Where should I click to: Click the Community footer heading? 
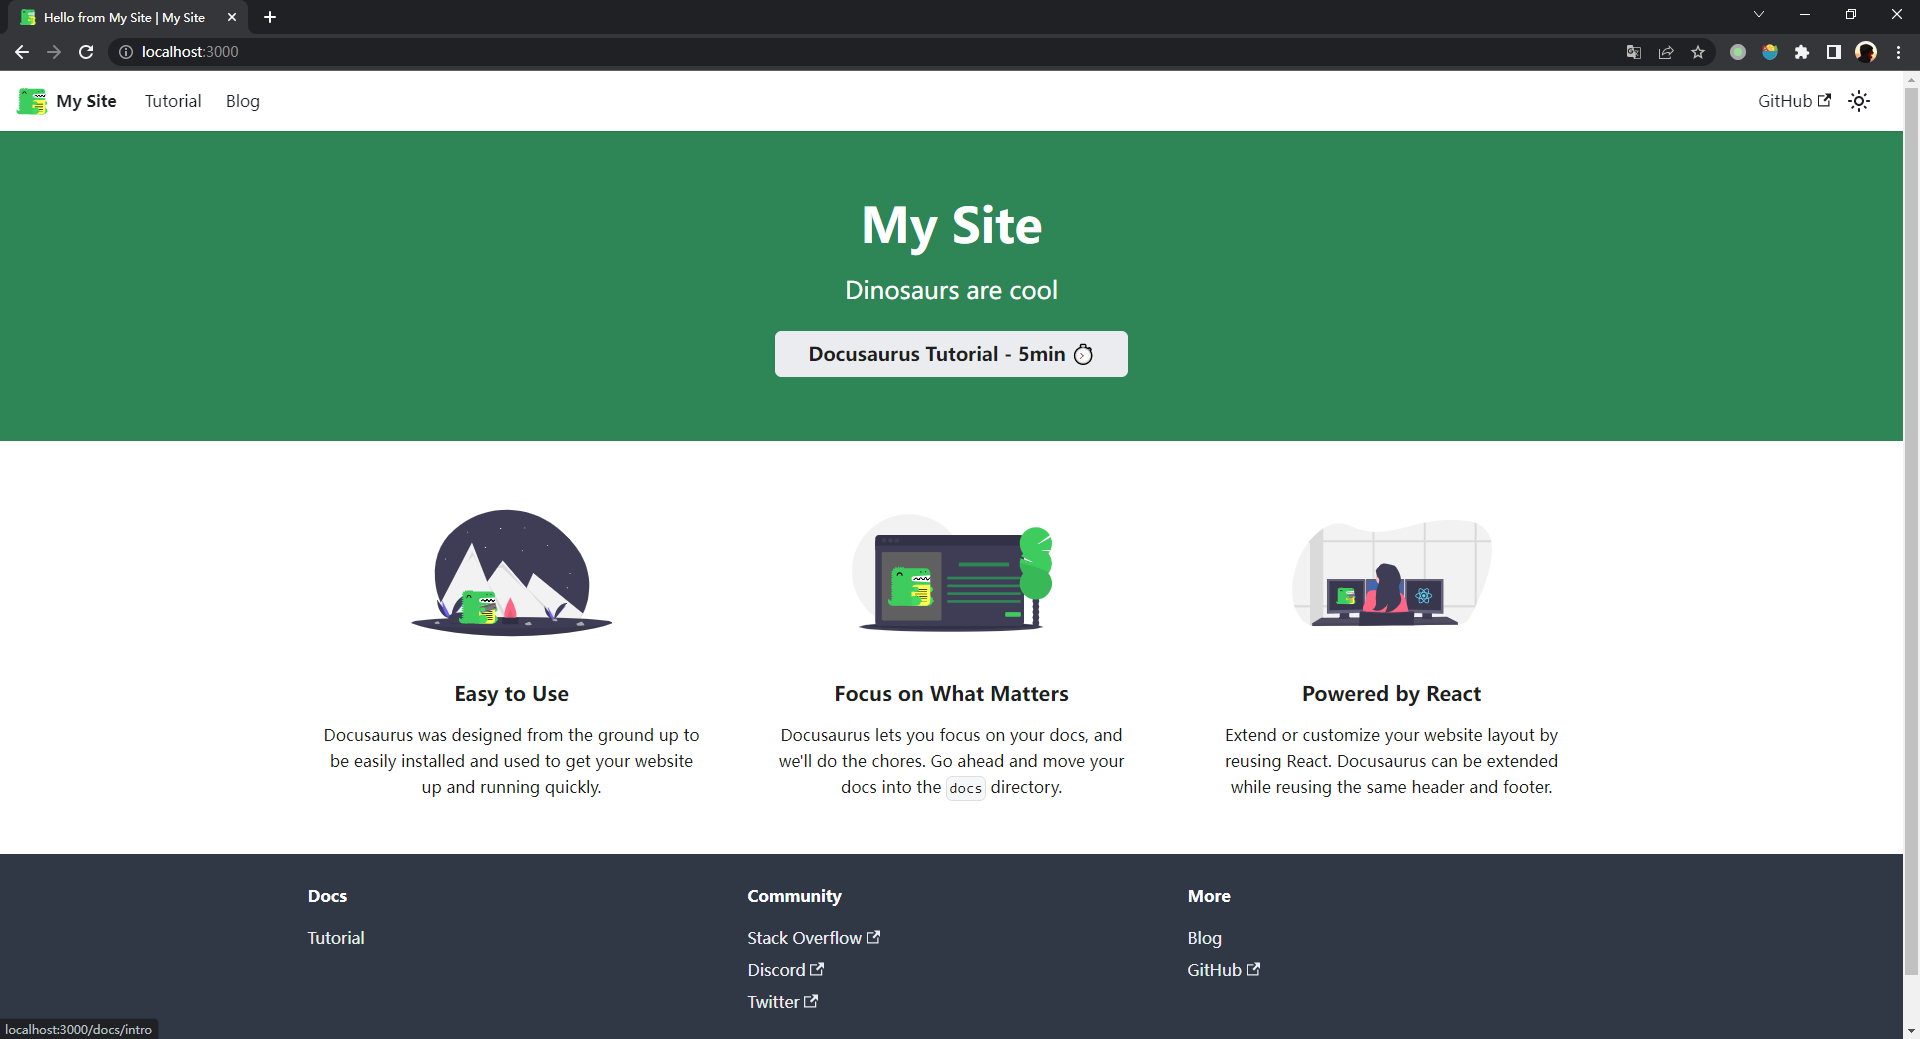(x=794, y=896)
